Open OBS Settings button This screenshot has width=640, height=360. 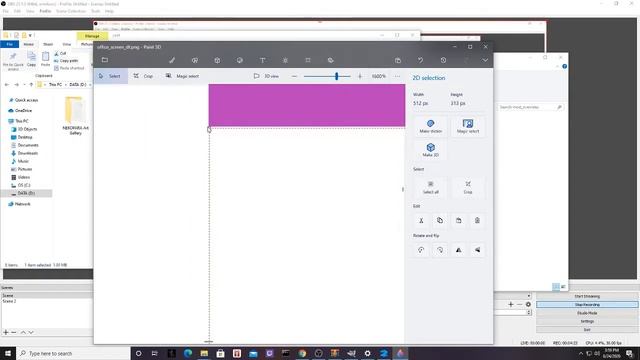pyautogui.click(x=587, y=321)
